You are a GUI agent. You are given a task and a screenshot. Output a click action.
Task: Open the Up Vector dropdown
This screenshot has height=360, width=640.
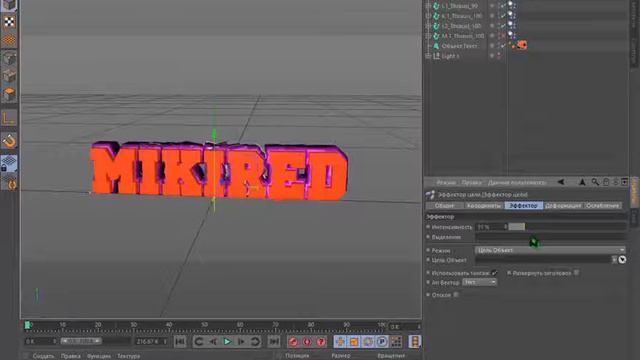tap(480, 282)
